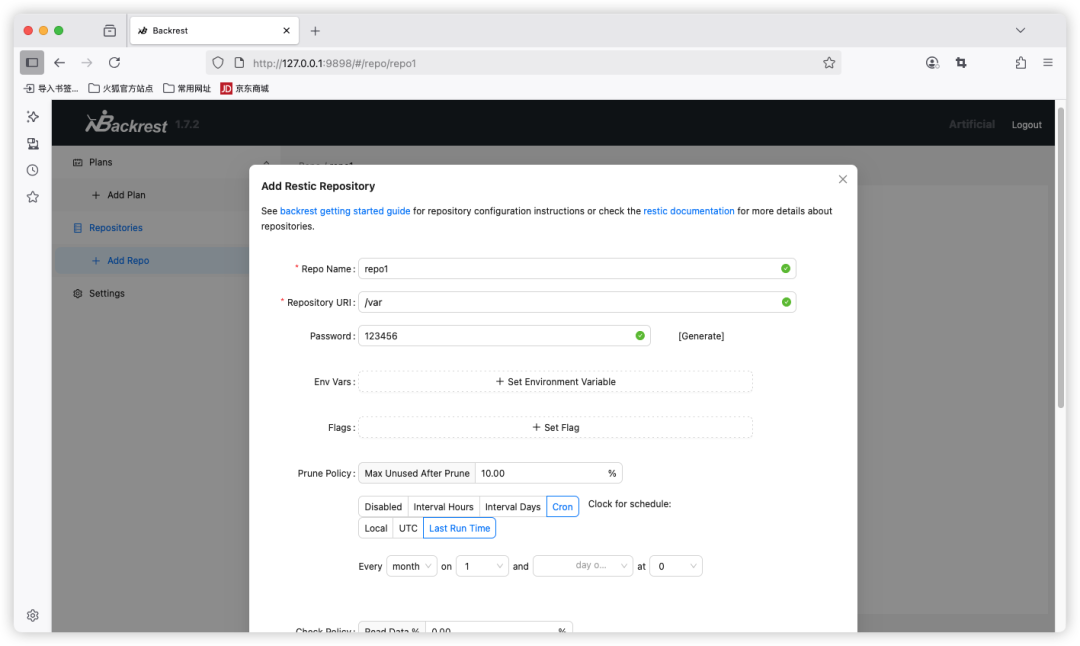This screenshot has width=1080, height=646.
Task: Click the page info icon beside the URL
Action: pyautogui.click(x=239, y=63)
